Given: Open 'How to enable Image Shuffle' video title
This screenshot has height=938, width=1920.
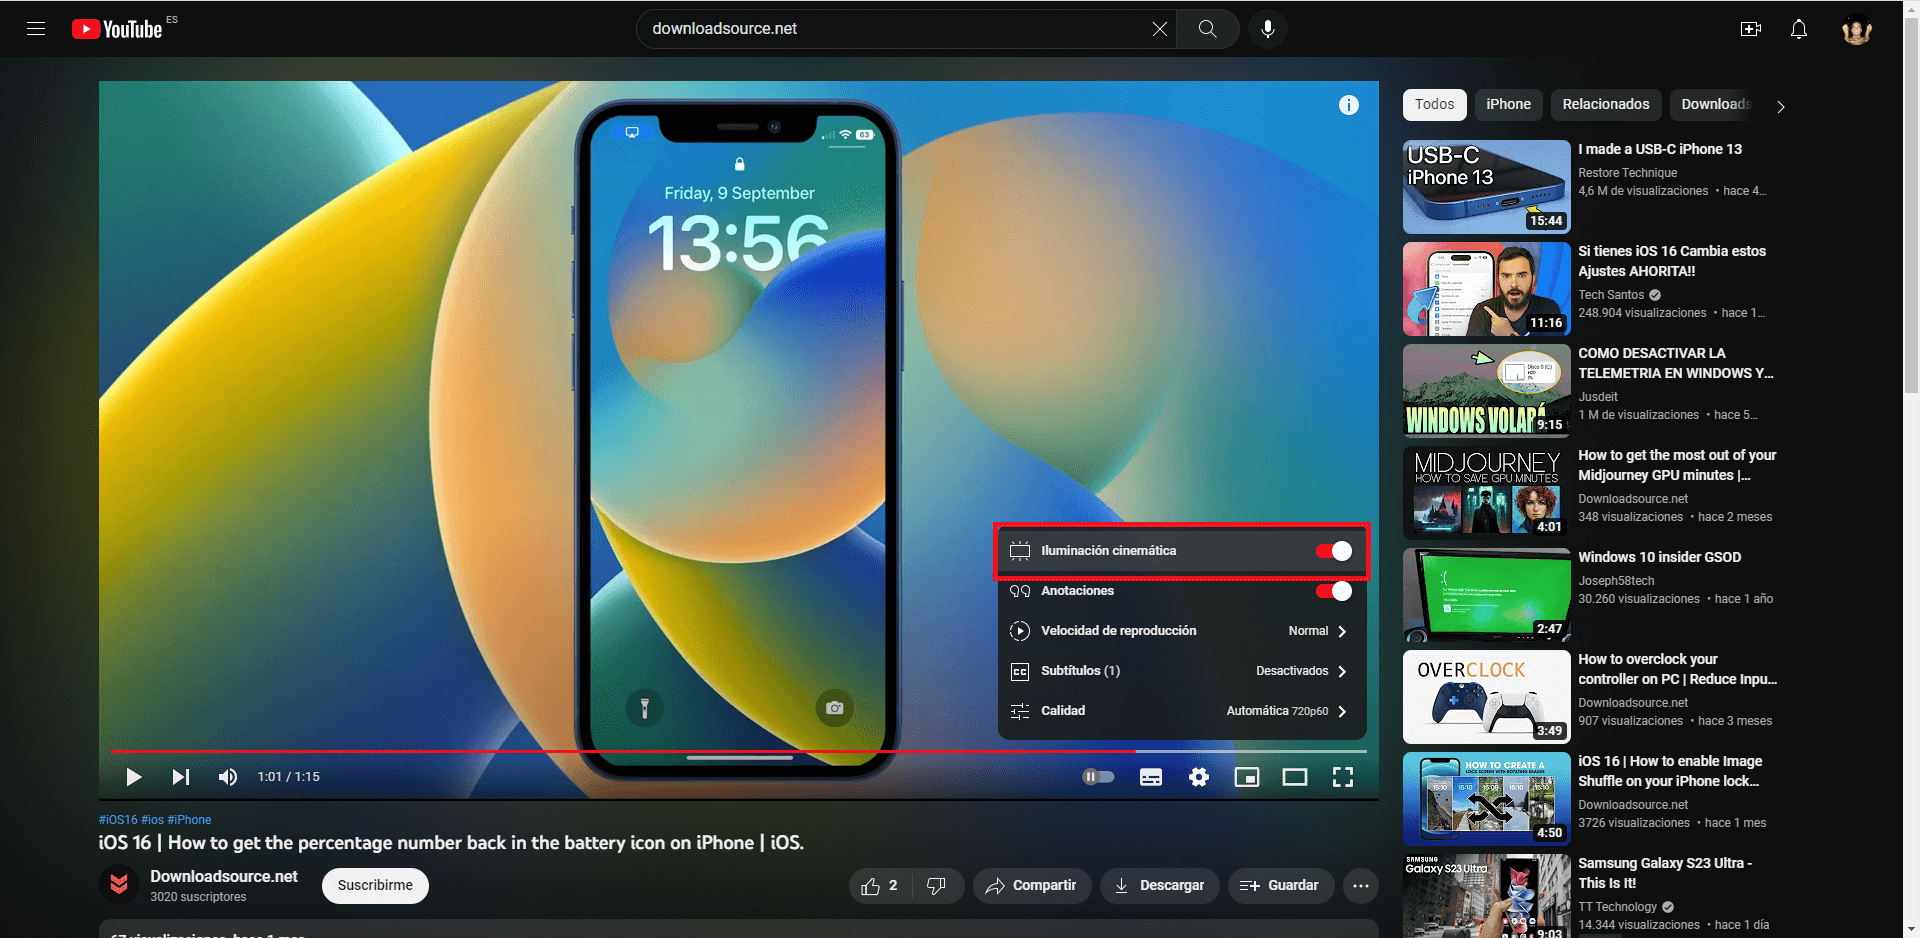Looking at the screenshot, I should pos(1670,771).
